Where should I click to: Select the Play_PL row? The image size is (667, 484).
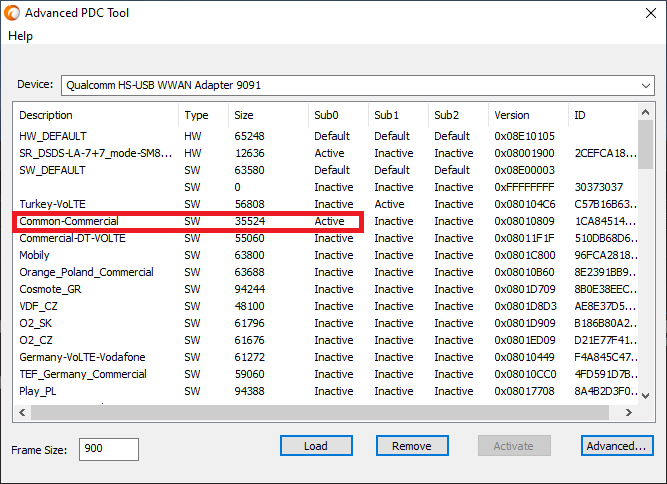pos(325,391)
